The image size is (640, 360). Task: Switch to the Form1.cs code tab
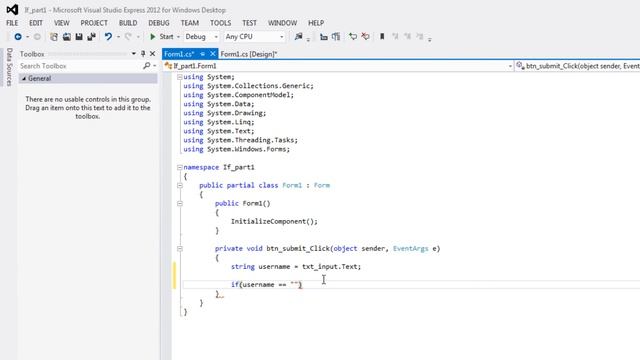179,54
